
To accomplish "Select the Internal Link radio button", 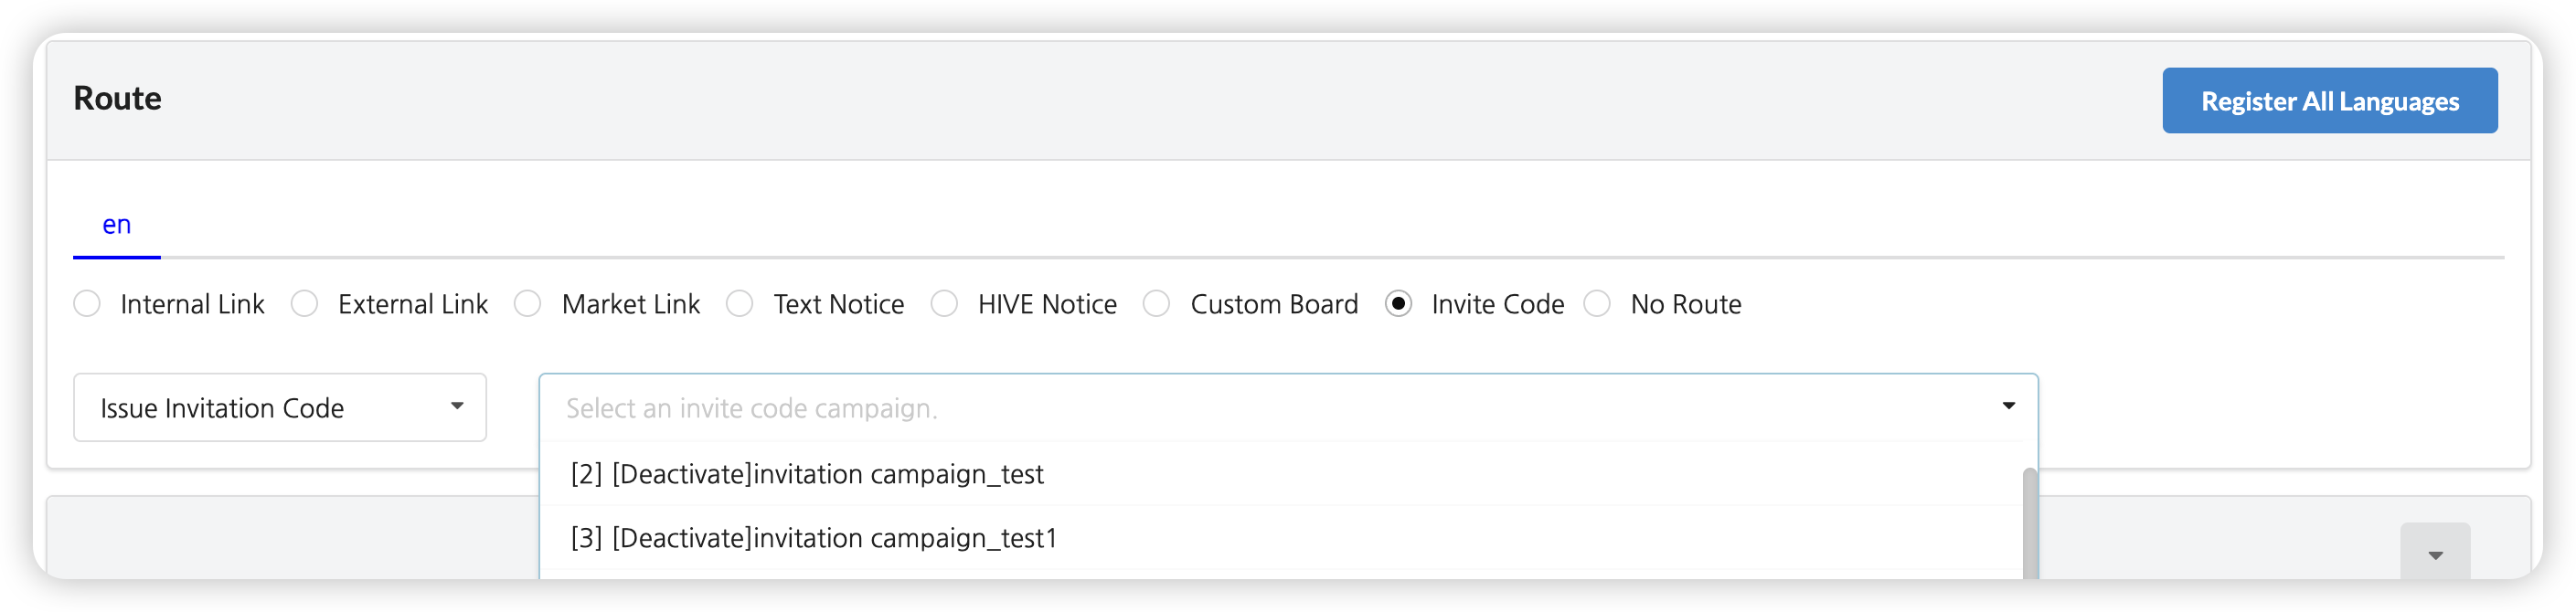I will click(87, 304).
